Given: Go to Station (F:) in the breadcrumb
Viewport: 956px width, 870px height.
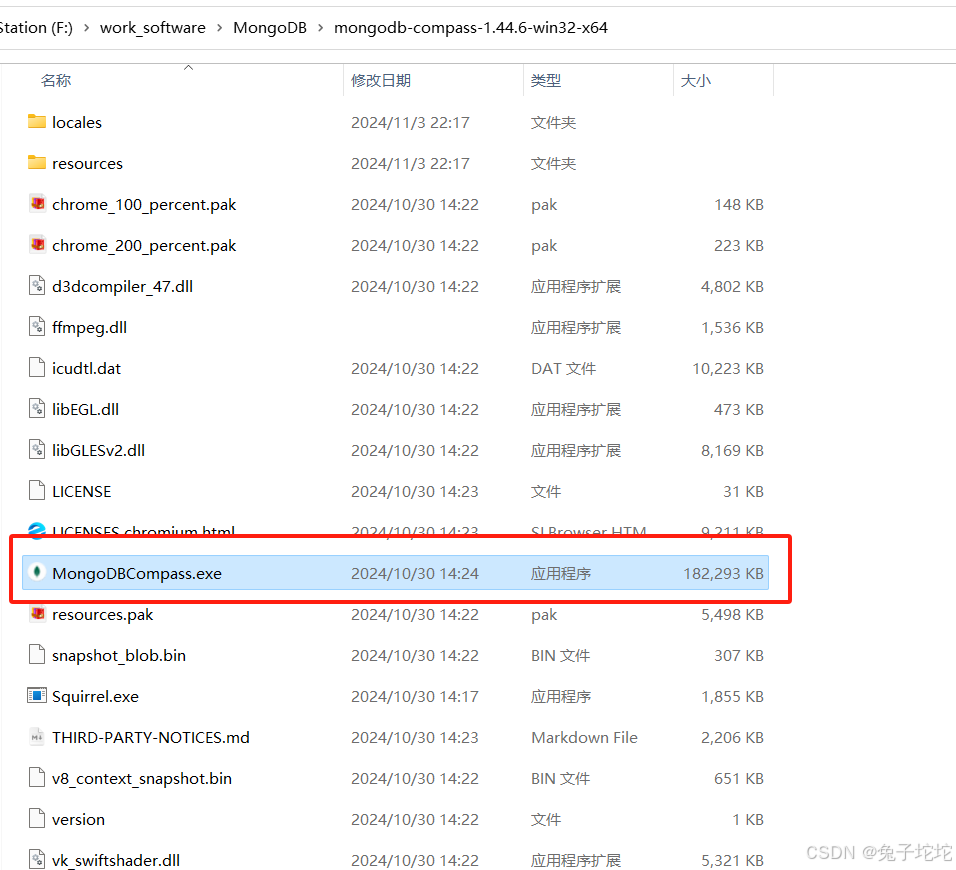Looking at the screenshot, I should [36, 27].
